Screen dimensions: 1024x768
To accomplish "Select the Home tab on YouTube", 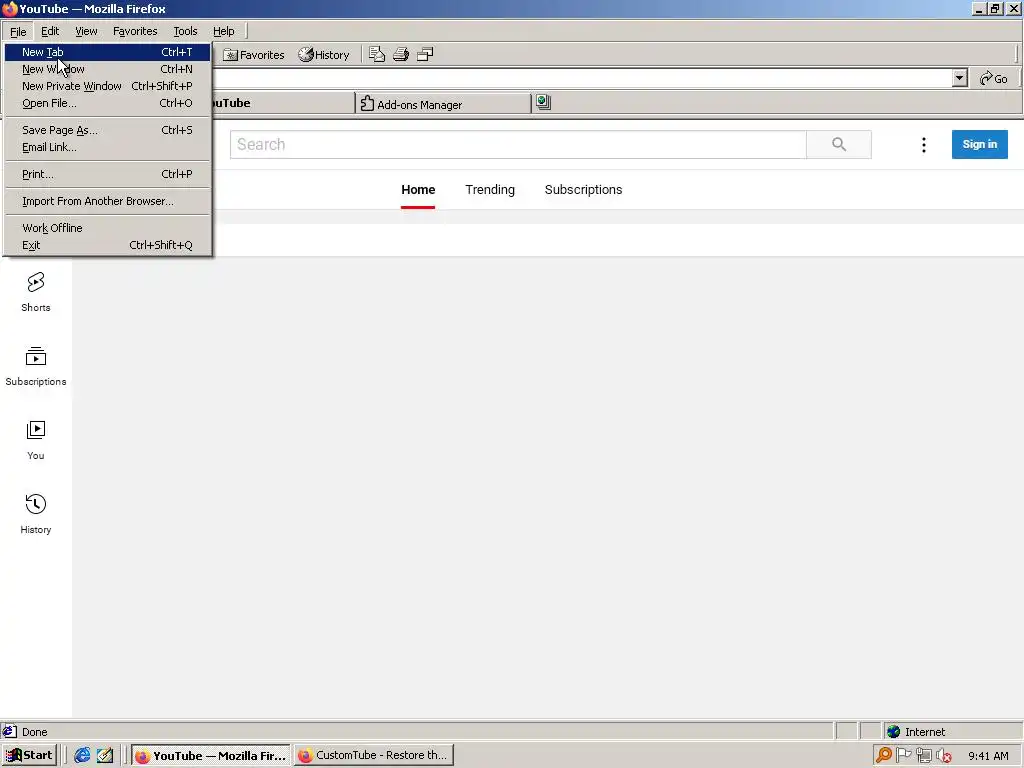I will pyautogui.click(x=418, y=190).
